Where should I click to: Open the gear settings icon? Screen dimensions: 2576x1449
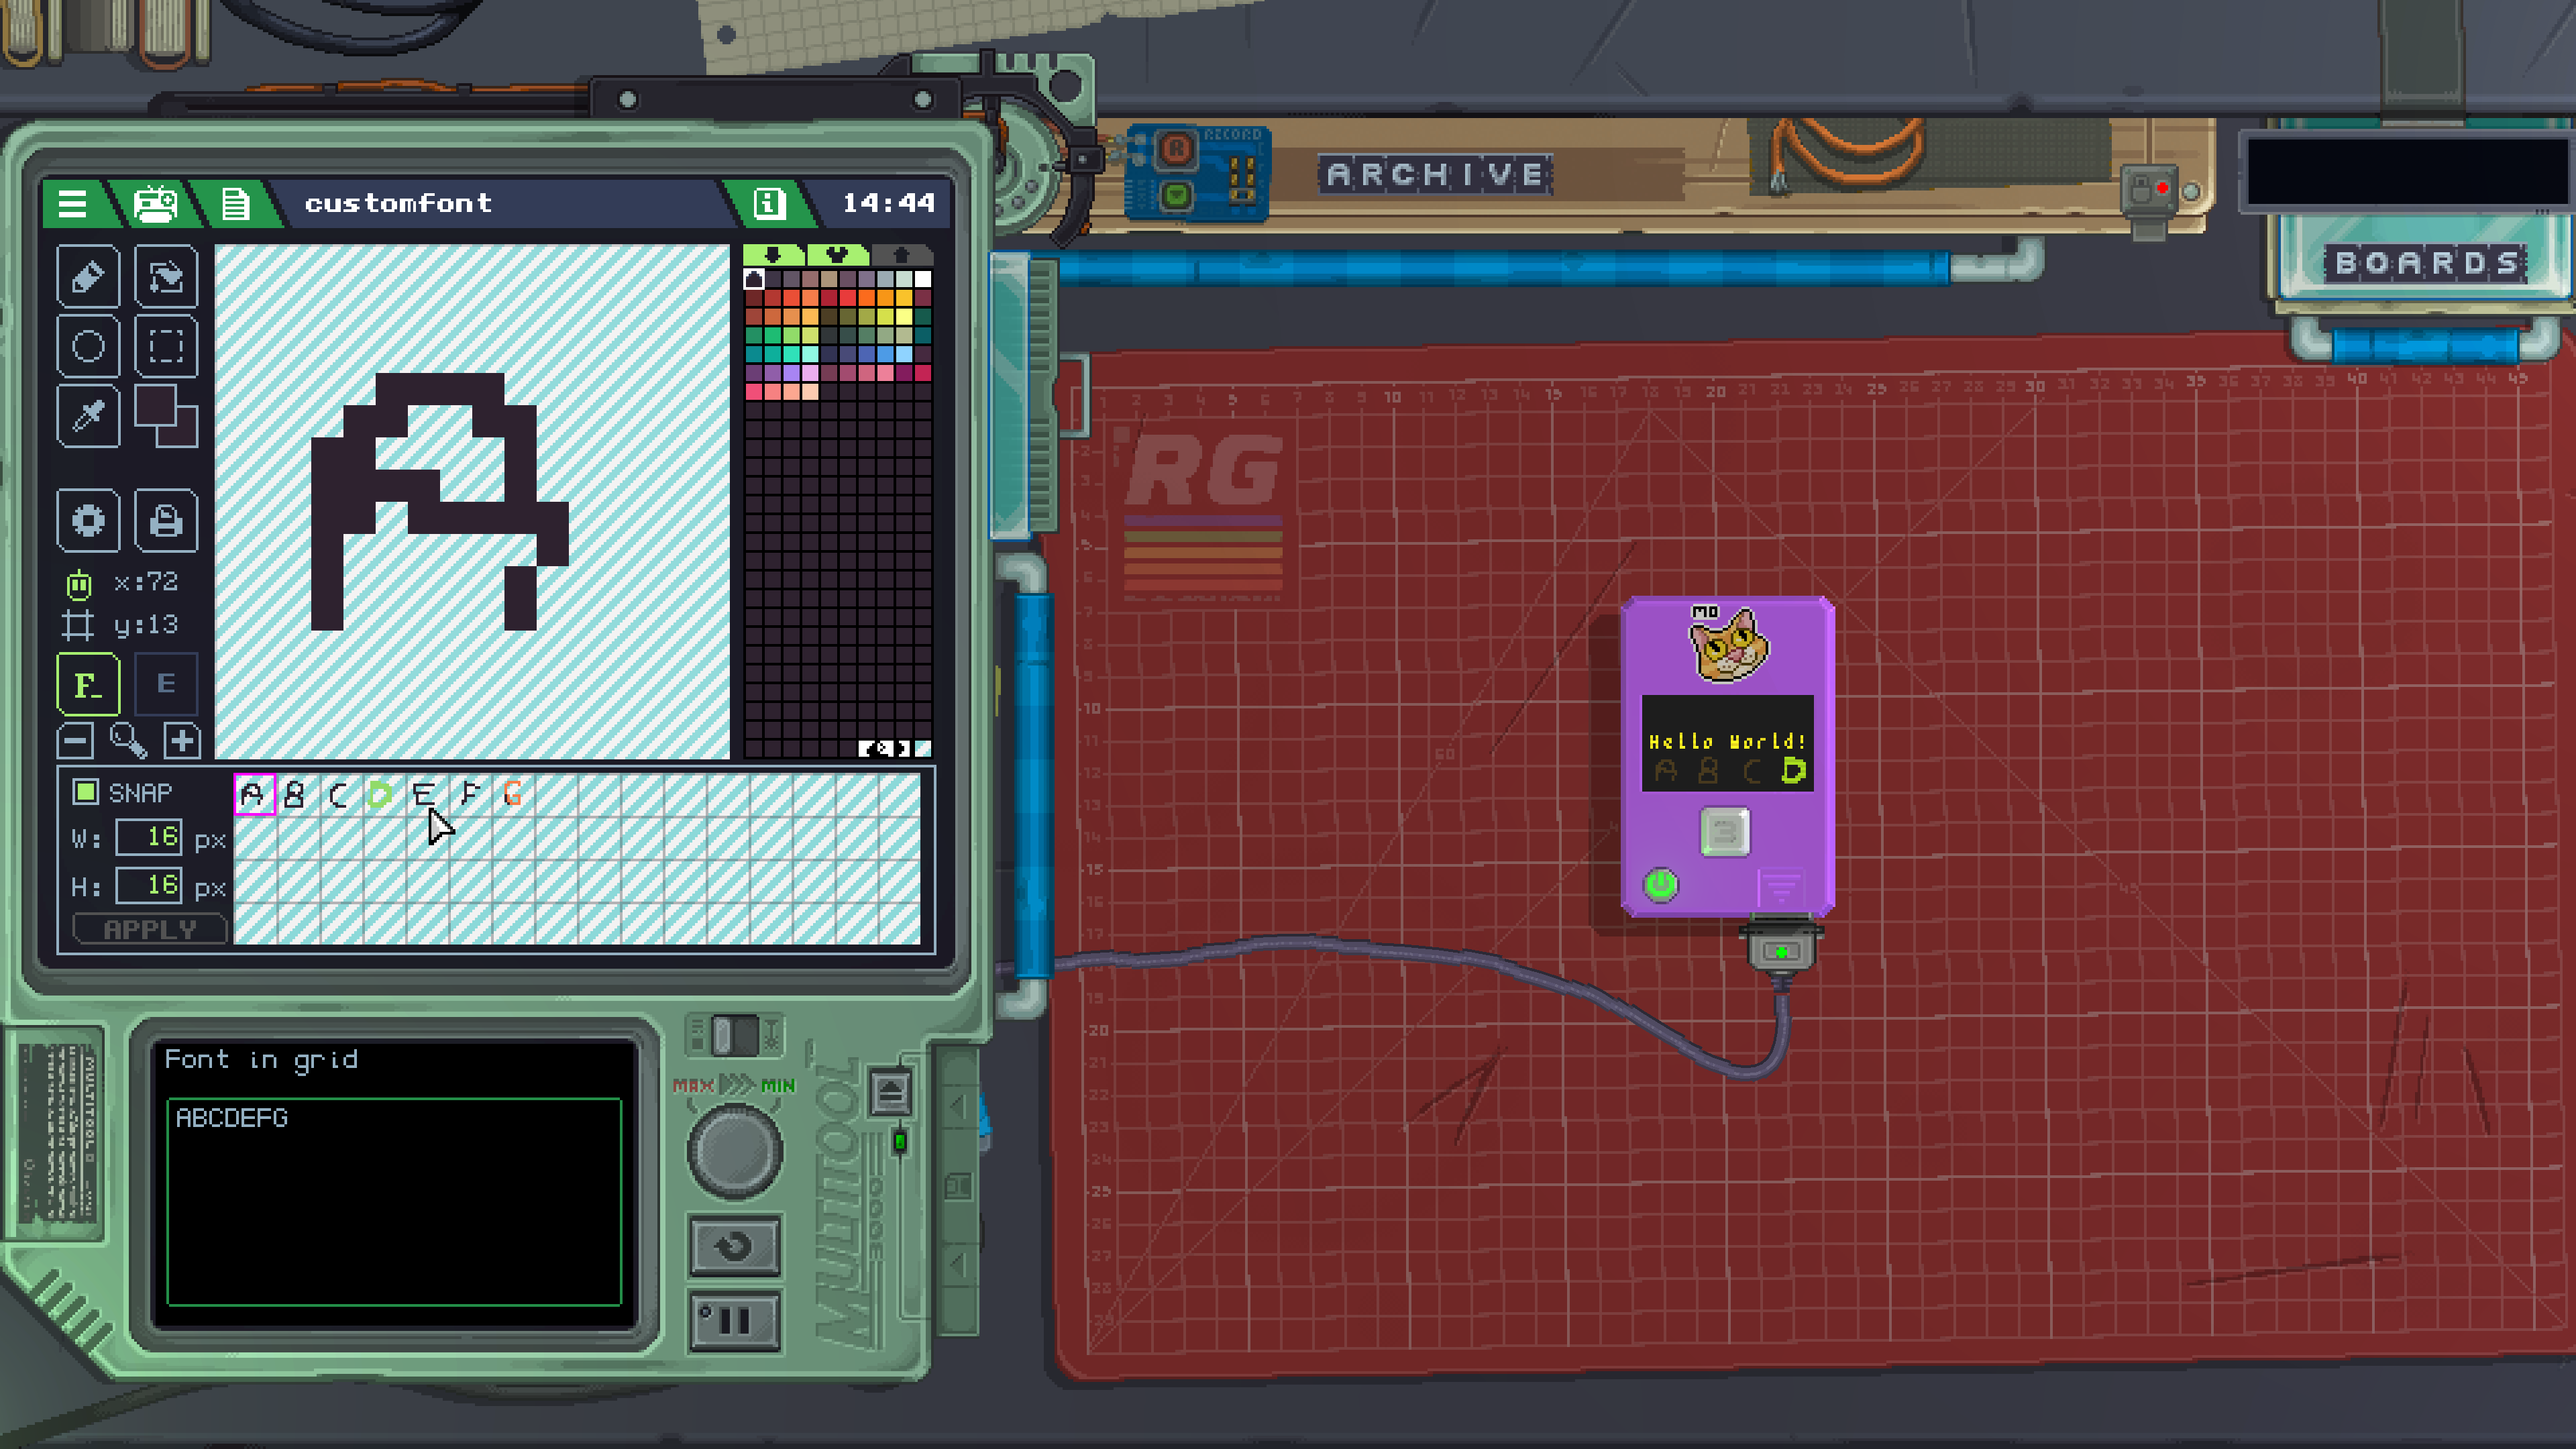[x=88, y=520]
